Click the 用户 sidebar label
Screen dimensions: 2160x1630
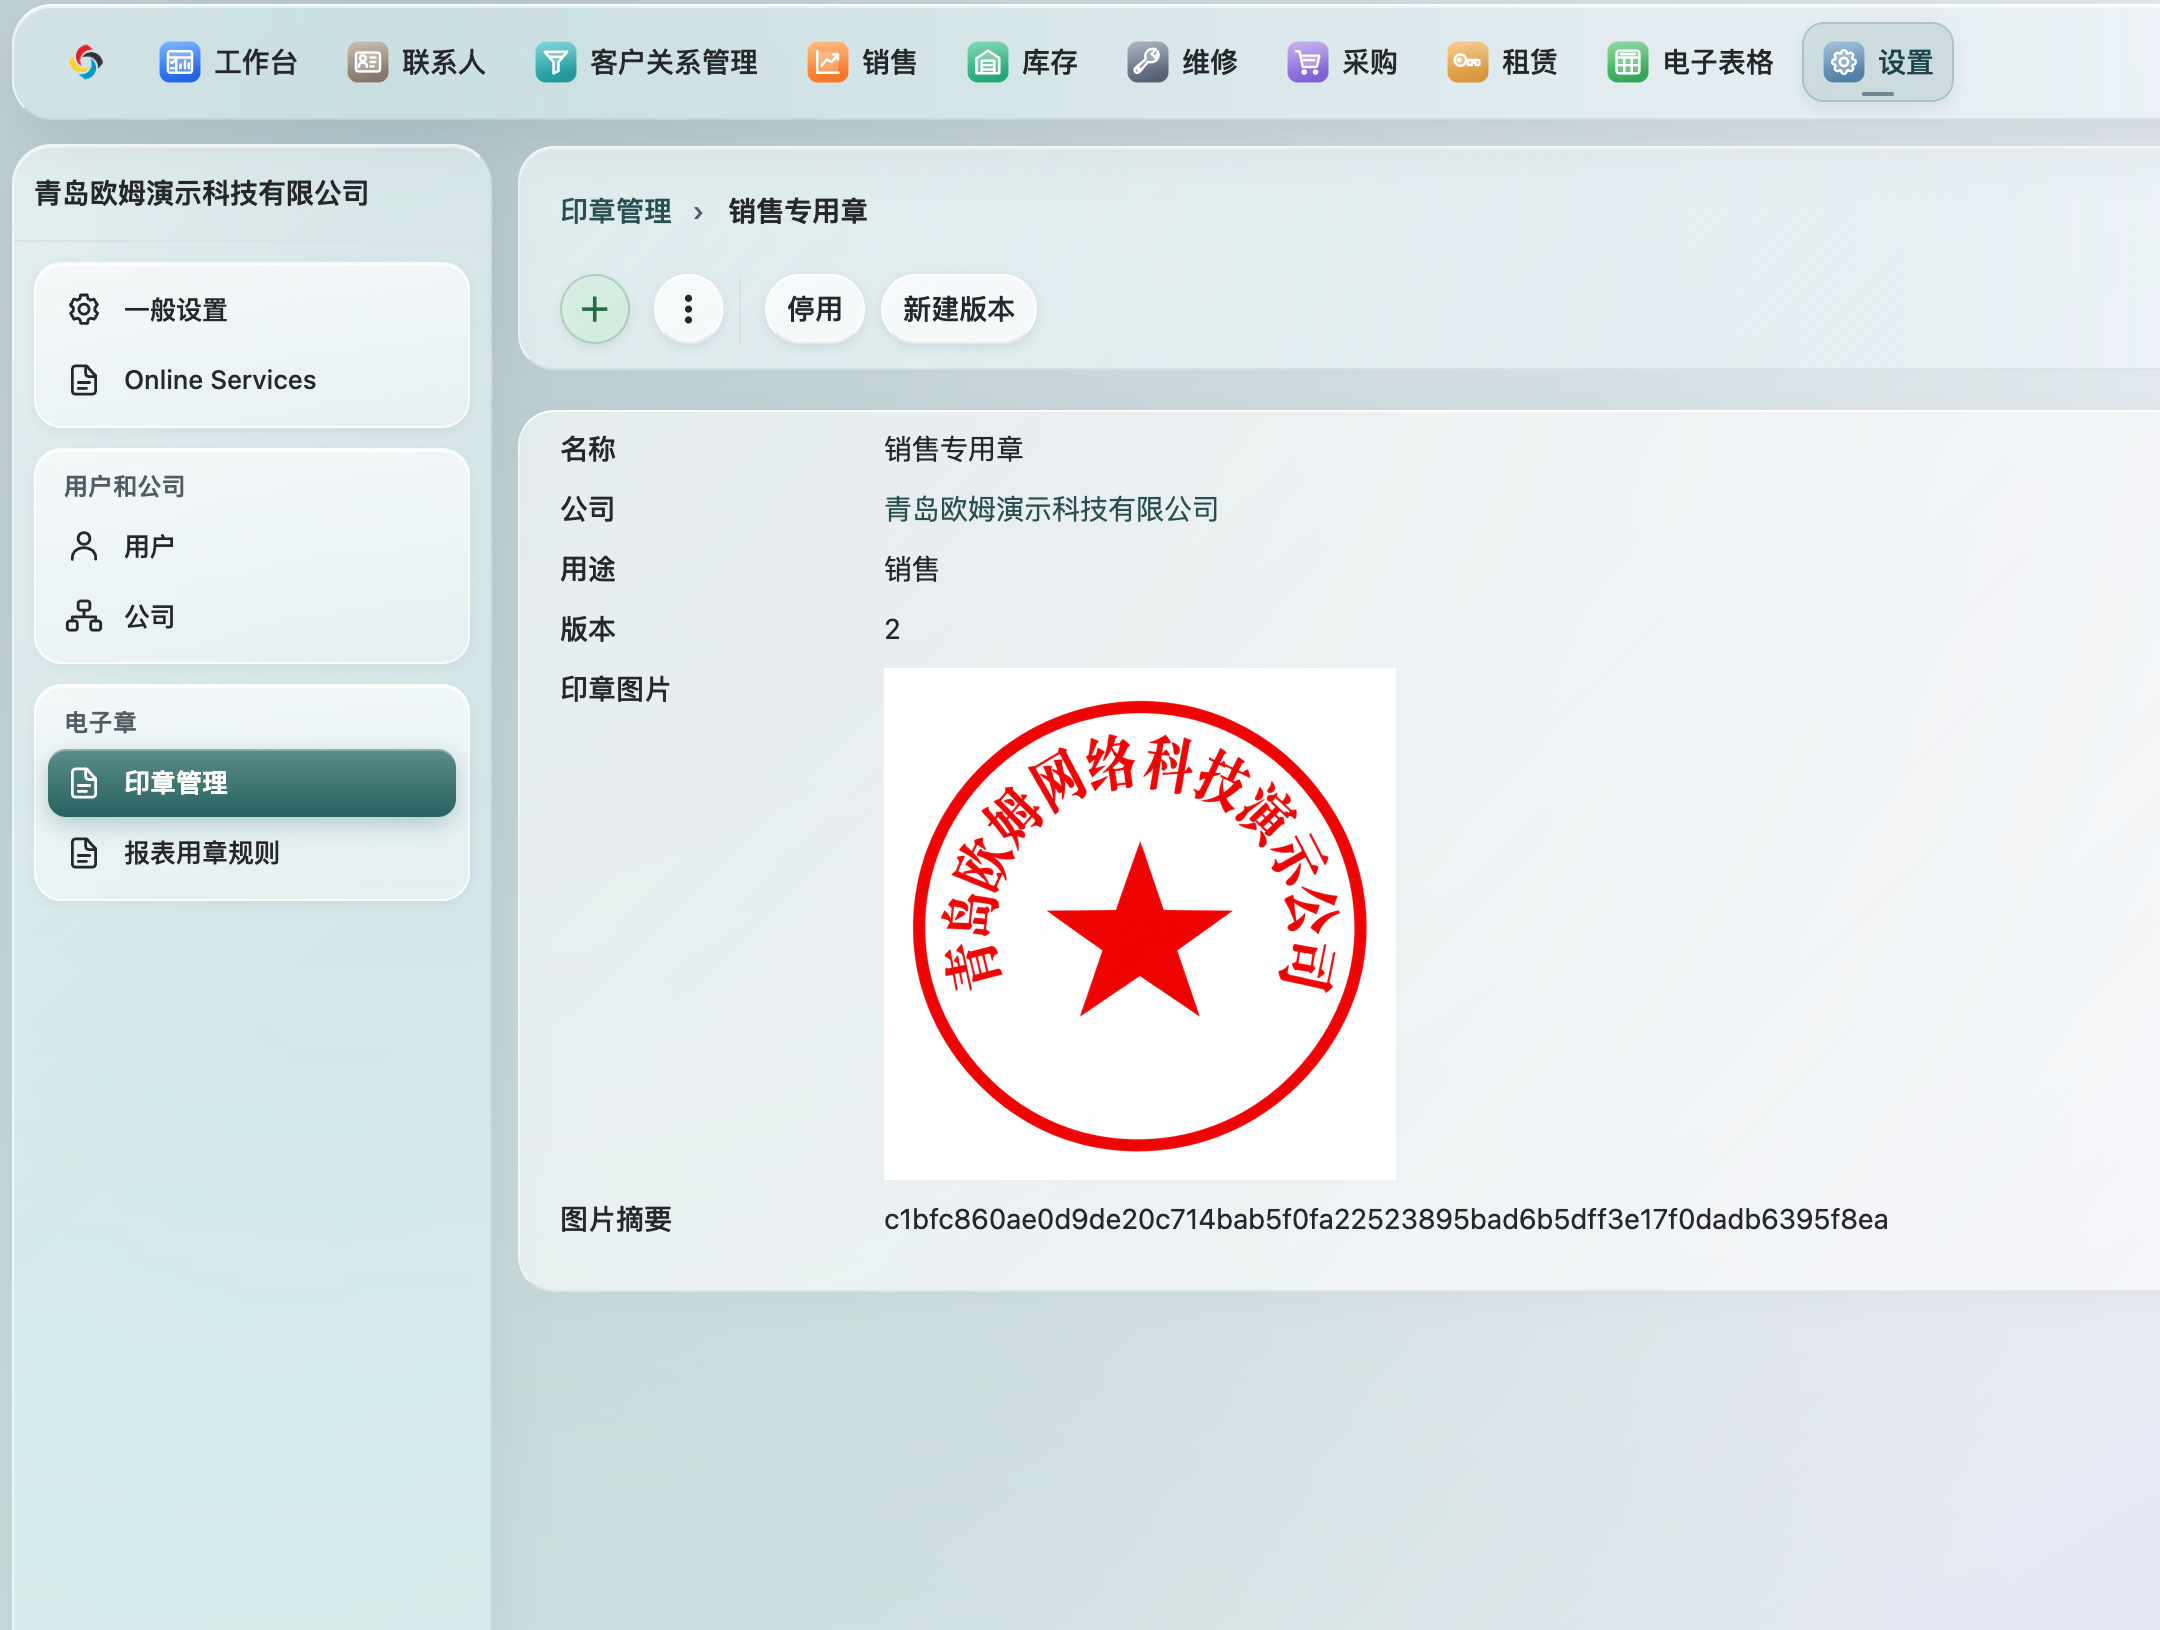click(149, 546)
